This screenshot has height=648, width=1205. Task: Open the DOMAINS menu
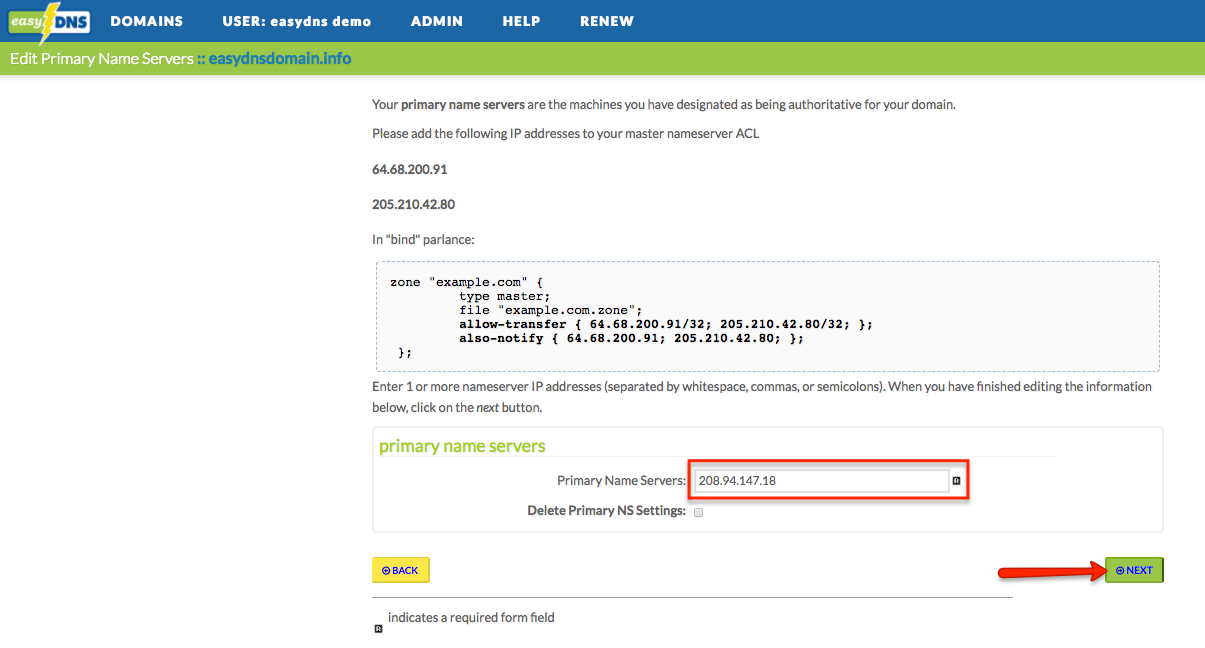tap(146, 20)
